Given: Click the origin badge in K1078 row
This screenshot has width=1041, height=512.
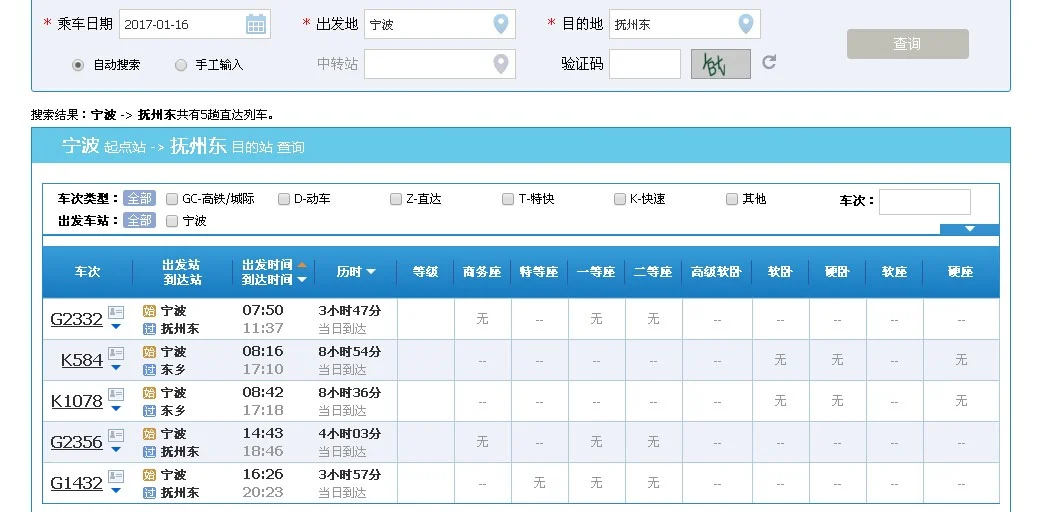Looking at the screenshot, I should (149, 393).
